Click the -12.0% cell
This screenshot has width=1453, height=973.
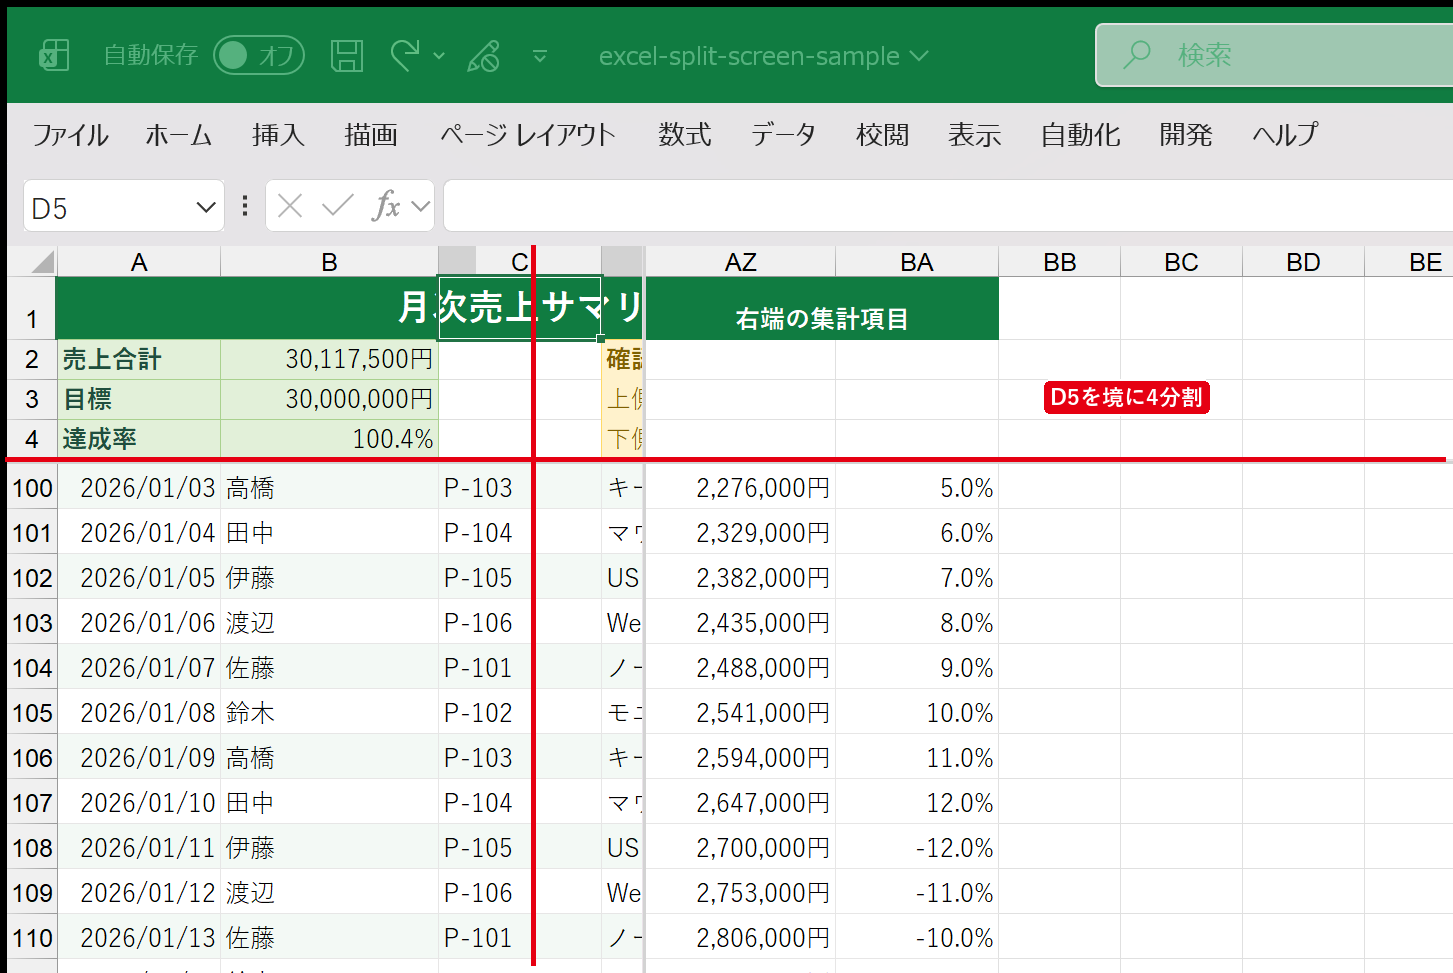917,848
